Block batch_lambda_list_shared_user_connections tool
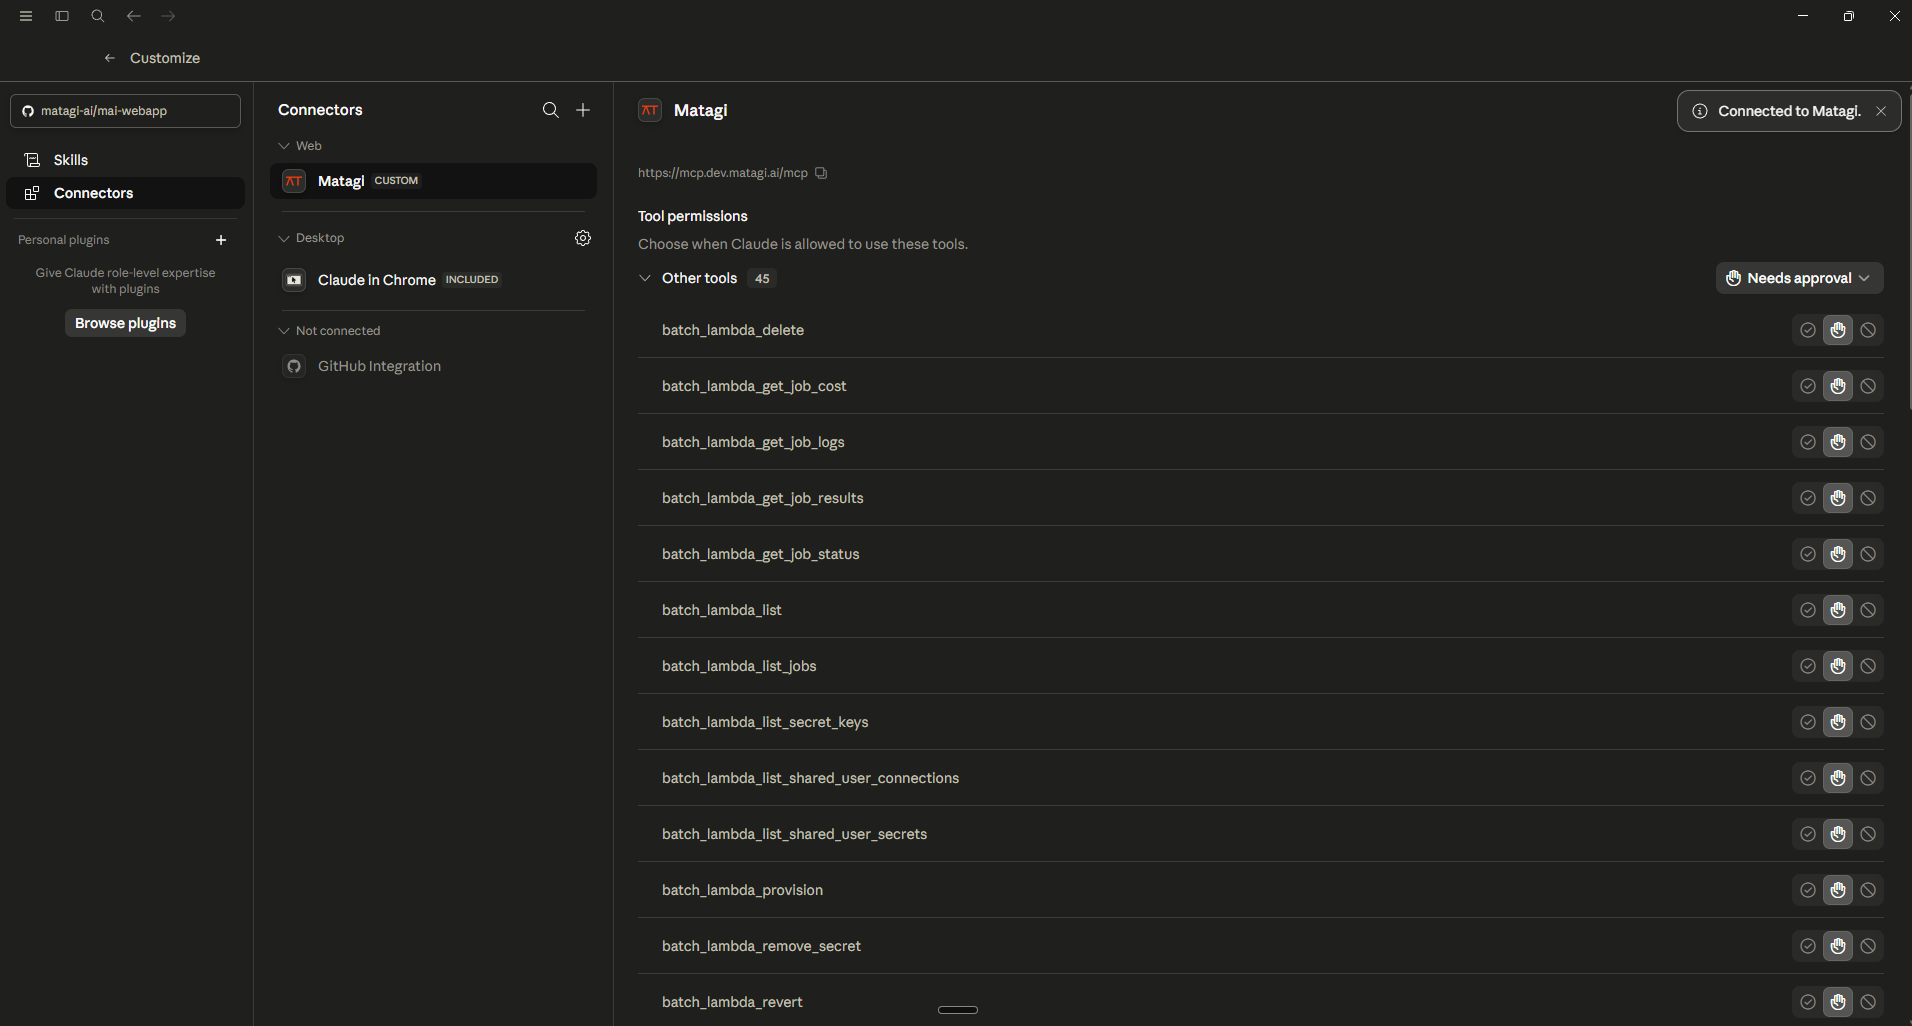 (1868, 778)
